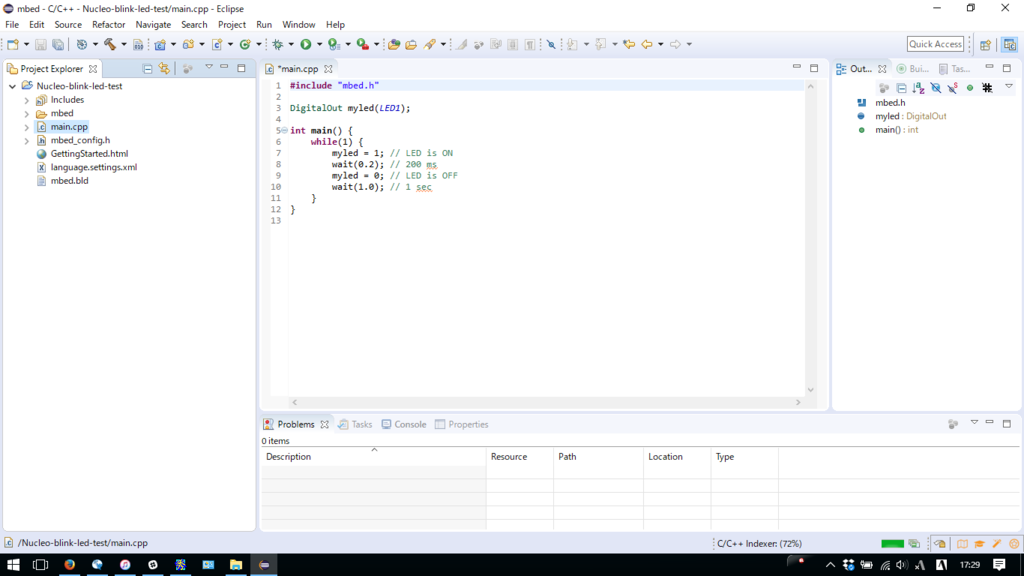Click the Debug bug icon in toolbar
This screenshot has height=576, width=1024.
(278, 44)
